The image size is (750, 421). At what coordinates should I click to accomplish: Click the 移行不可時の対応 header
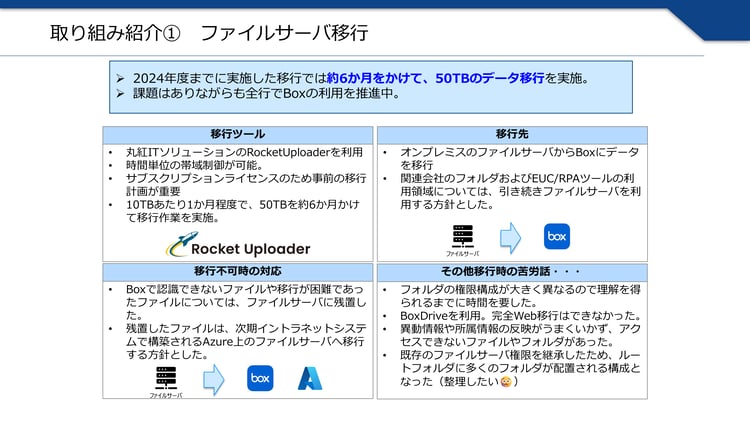238,271
